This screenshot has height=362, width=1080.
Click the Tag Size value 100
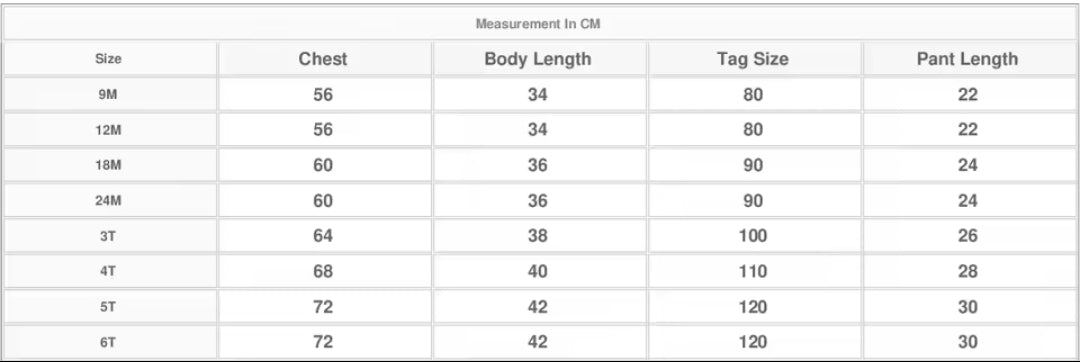pos(753,236)
